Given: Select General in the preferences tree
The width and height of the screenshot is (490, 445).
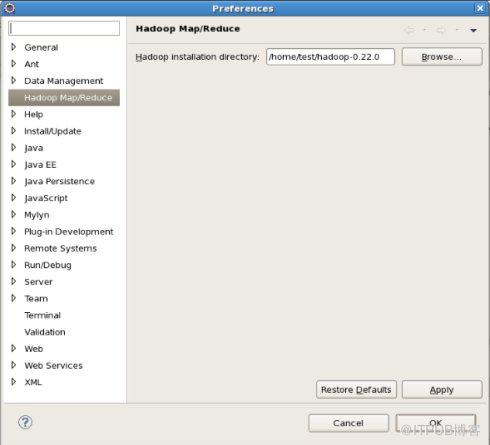Looking at the screenshot, I should coord(41,47).
